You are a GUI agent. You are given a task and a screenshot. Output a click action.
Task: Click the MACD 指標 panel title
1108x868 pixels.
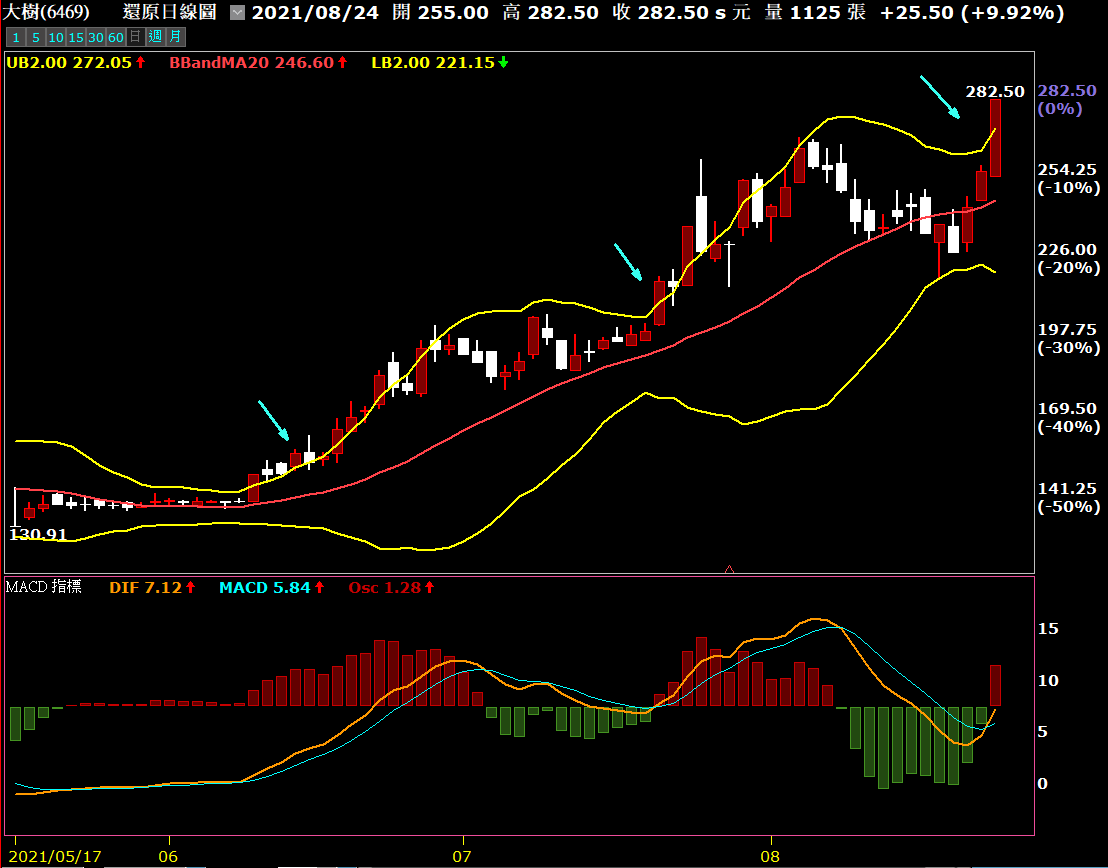[x=44, y=587]
